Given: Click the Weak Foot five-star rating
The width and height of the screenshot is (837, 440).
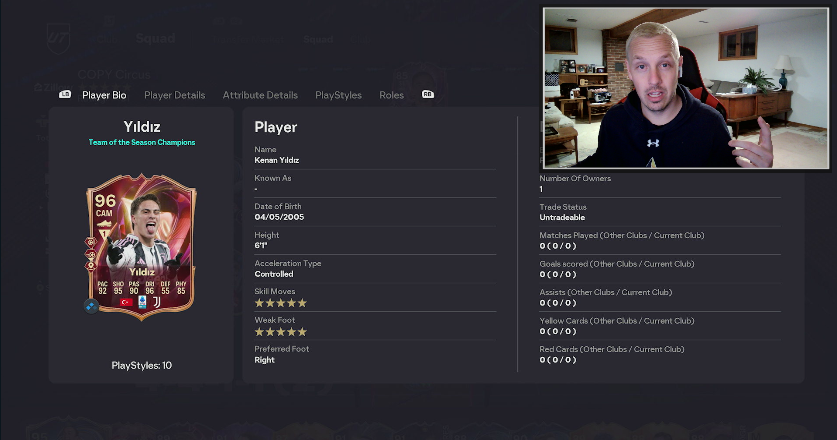Looking at the screenshot, I should (x=280, y=332).
